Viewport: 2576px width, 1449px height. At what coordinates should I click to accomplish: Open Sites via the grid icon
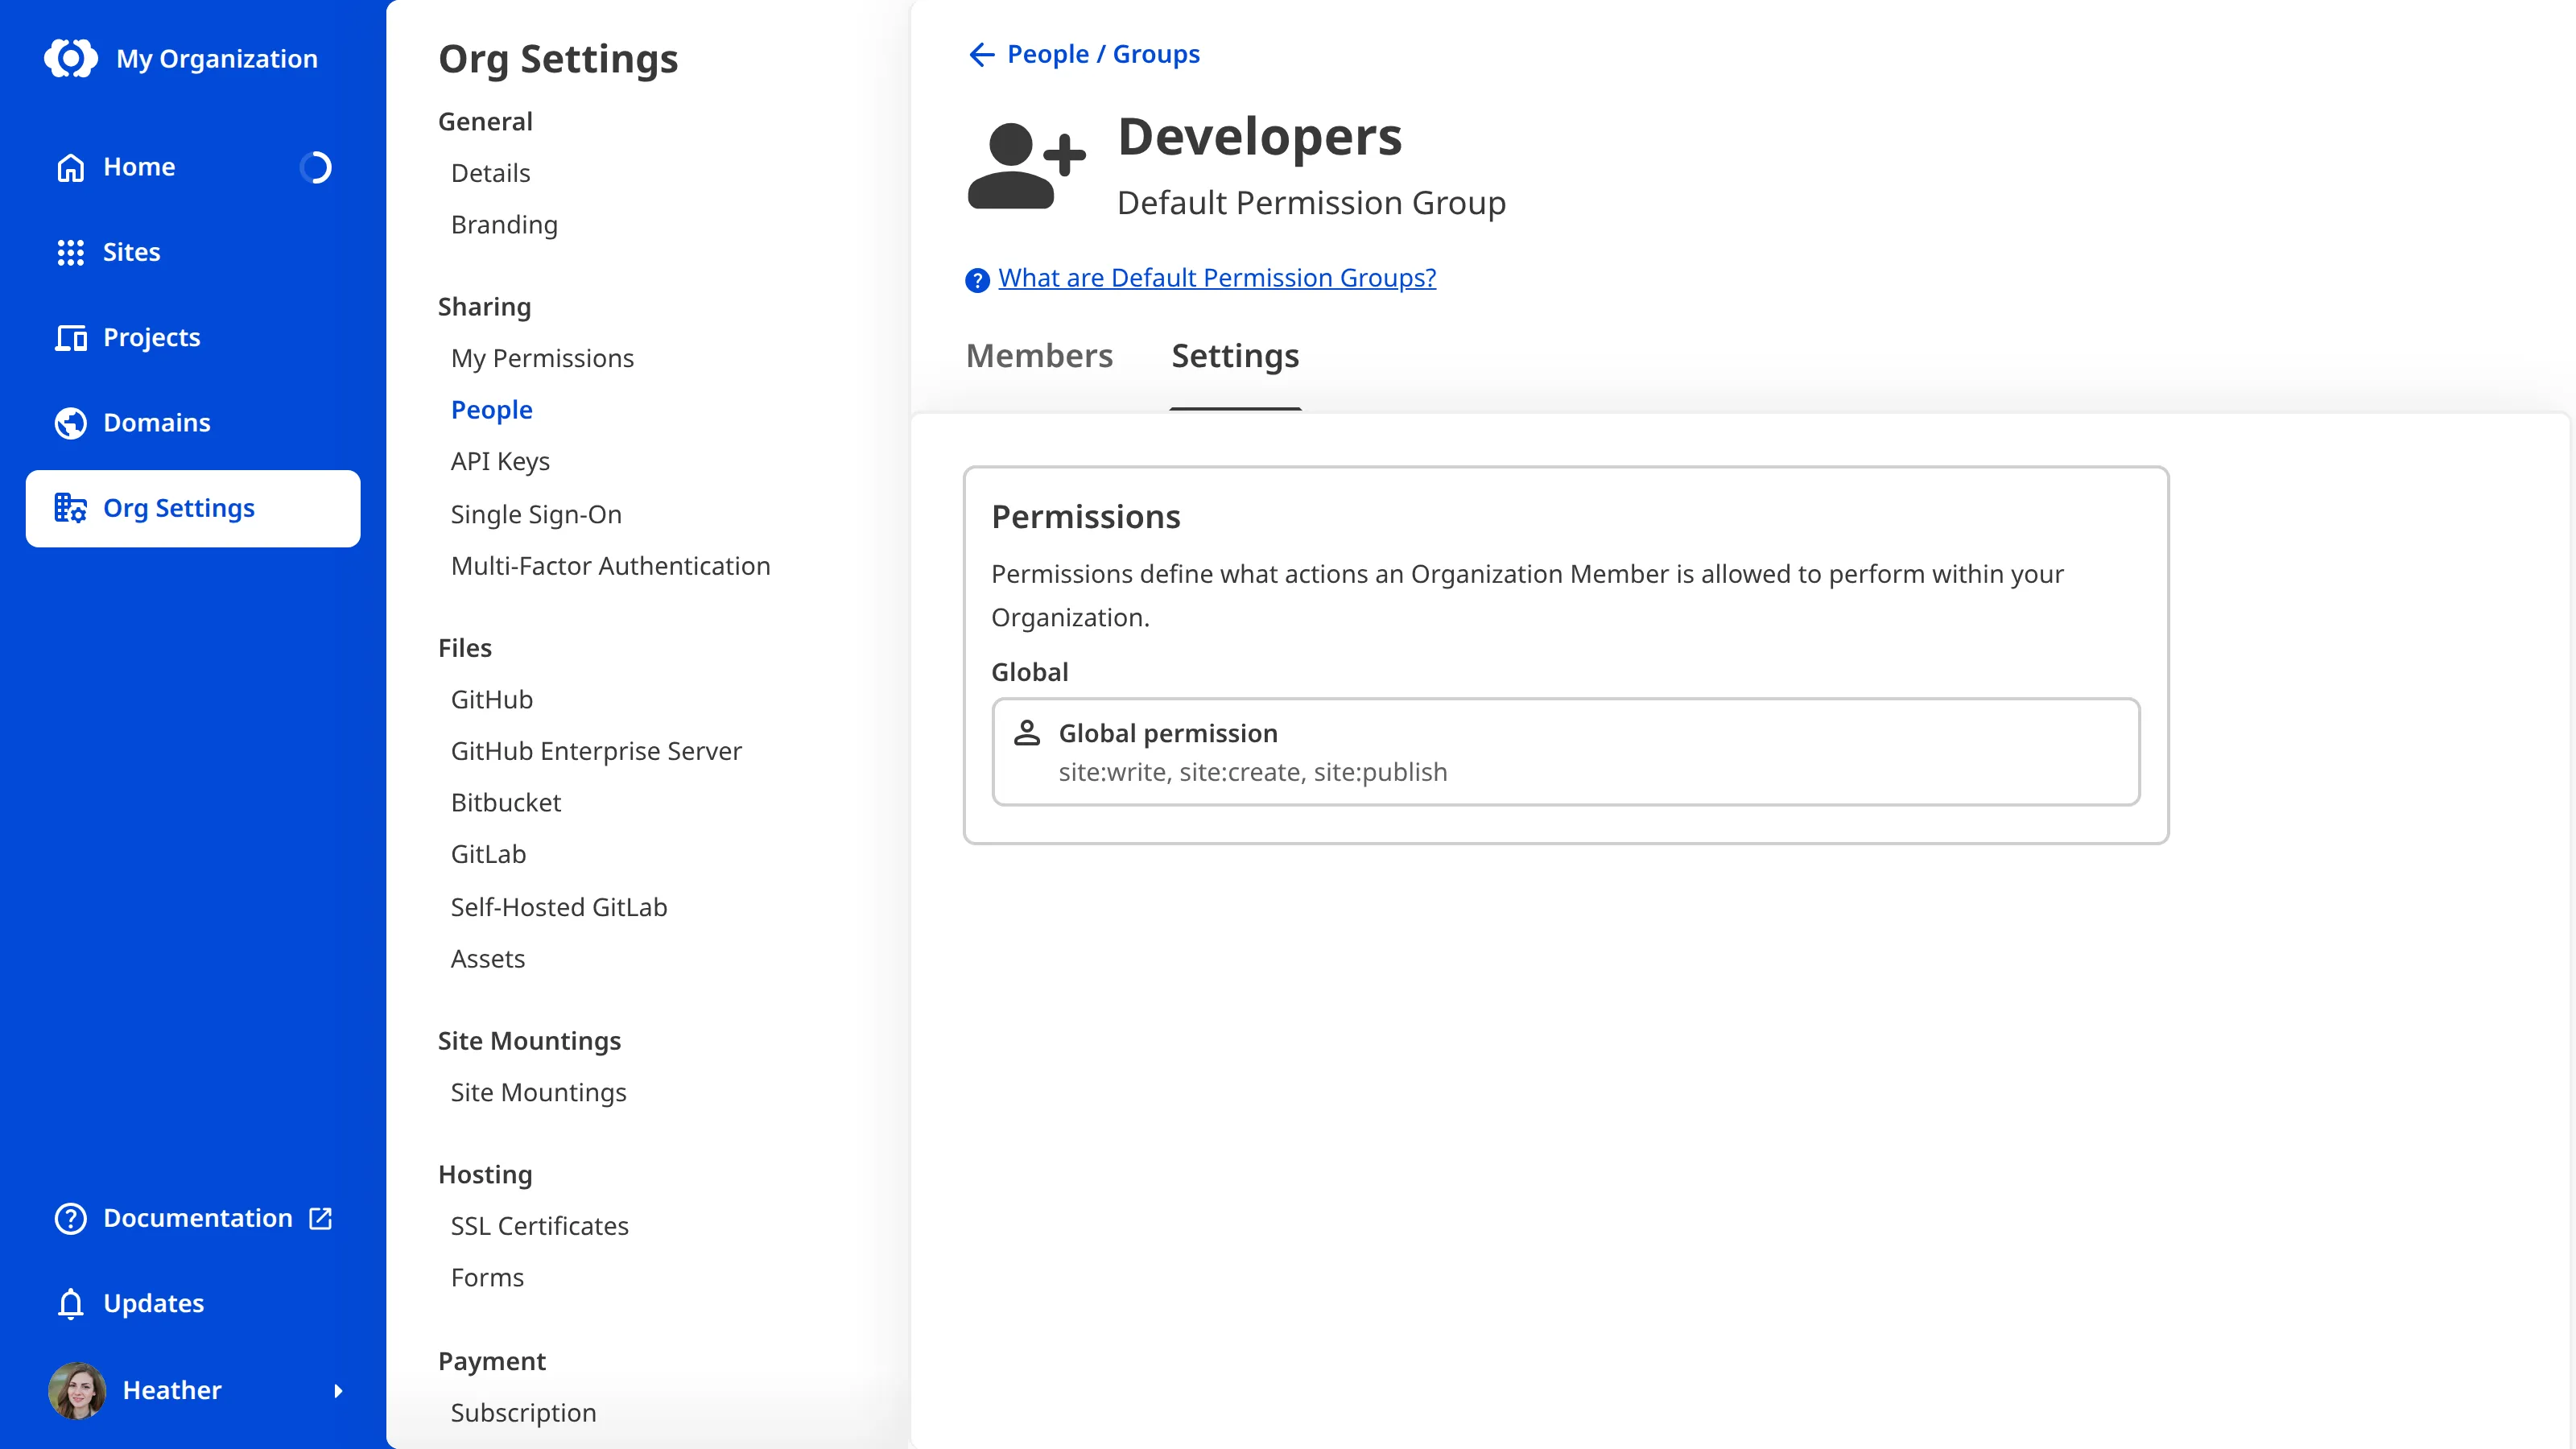coord(70,252)
